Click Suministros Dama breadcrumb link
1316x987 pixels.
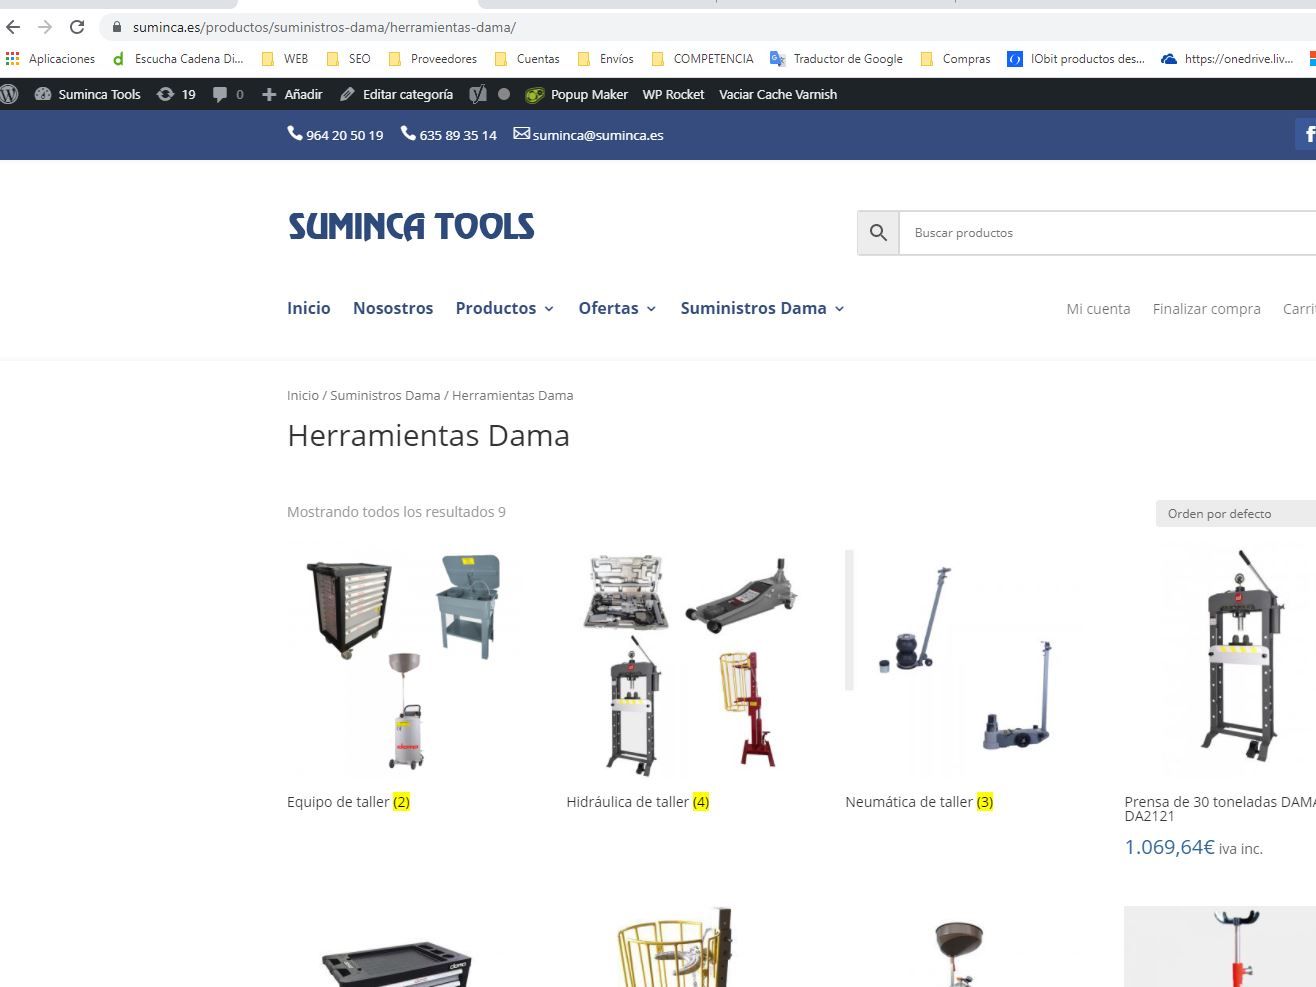385,395
